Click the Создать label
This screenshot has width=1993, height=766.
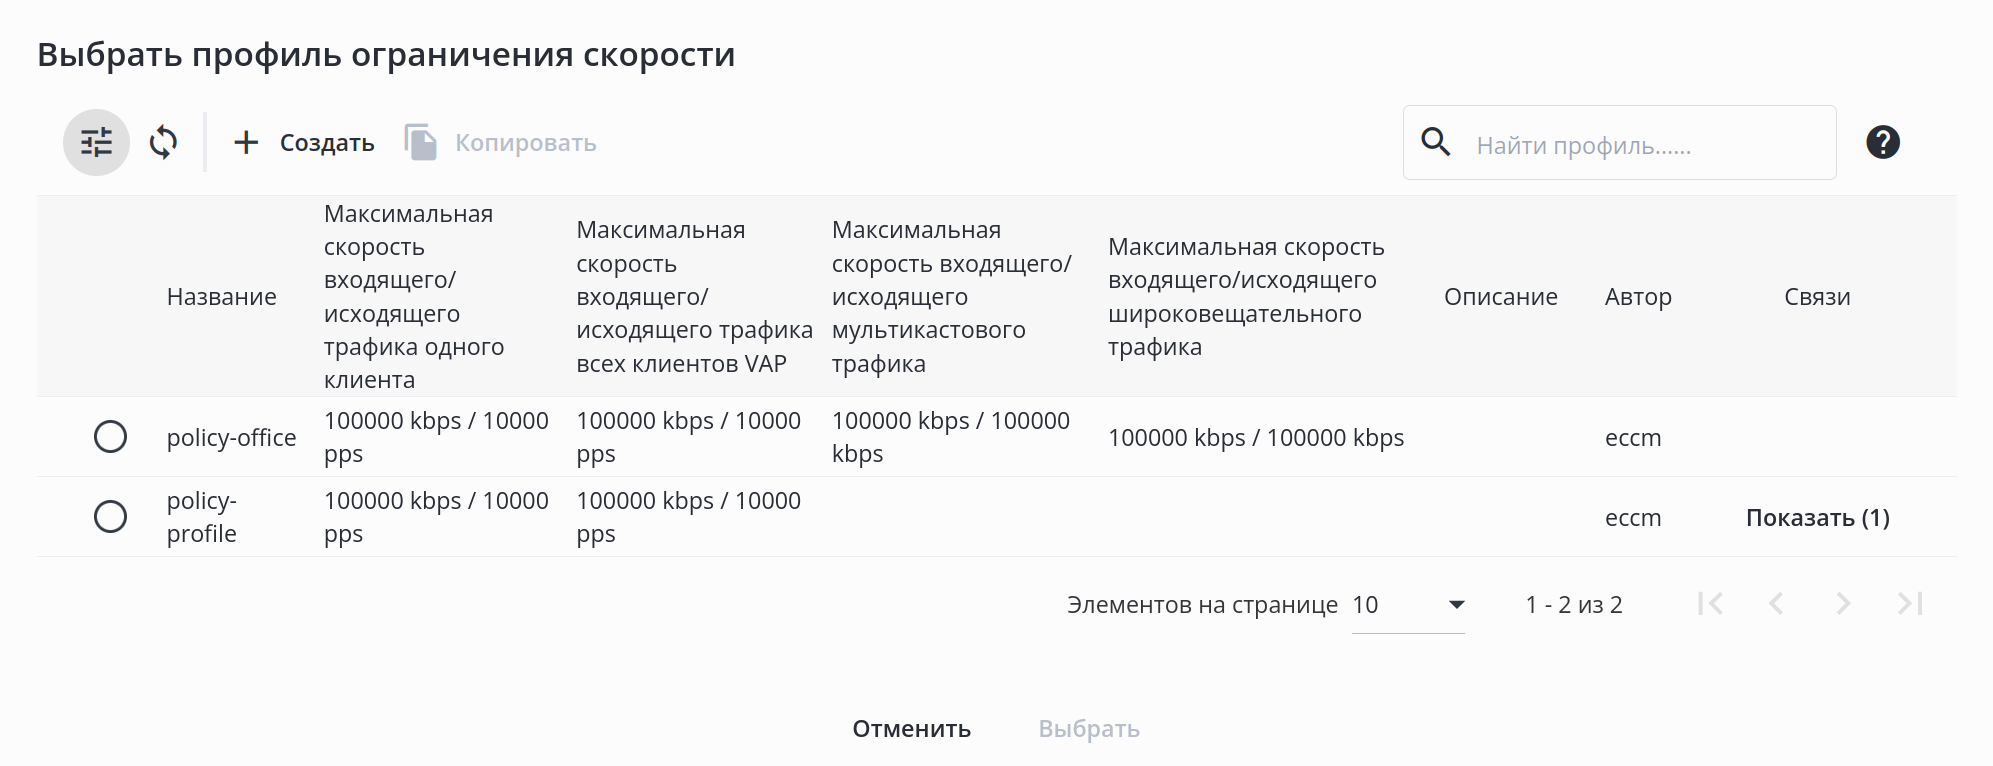tap(327, 143)
